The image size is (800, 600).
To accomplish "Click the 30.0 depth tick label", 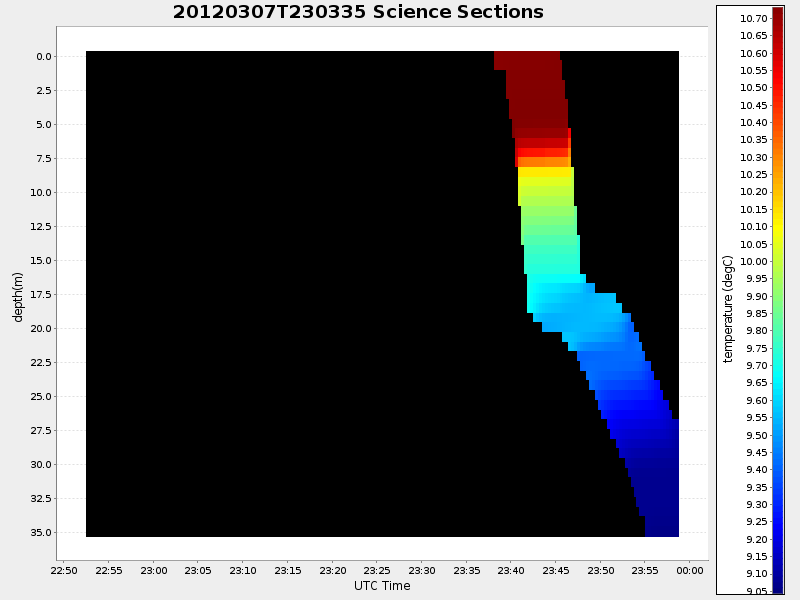I will tap(41, 465).
